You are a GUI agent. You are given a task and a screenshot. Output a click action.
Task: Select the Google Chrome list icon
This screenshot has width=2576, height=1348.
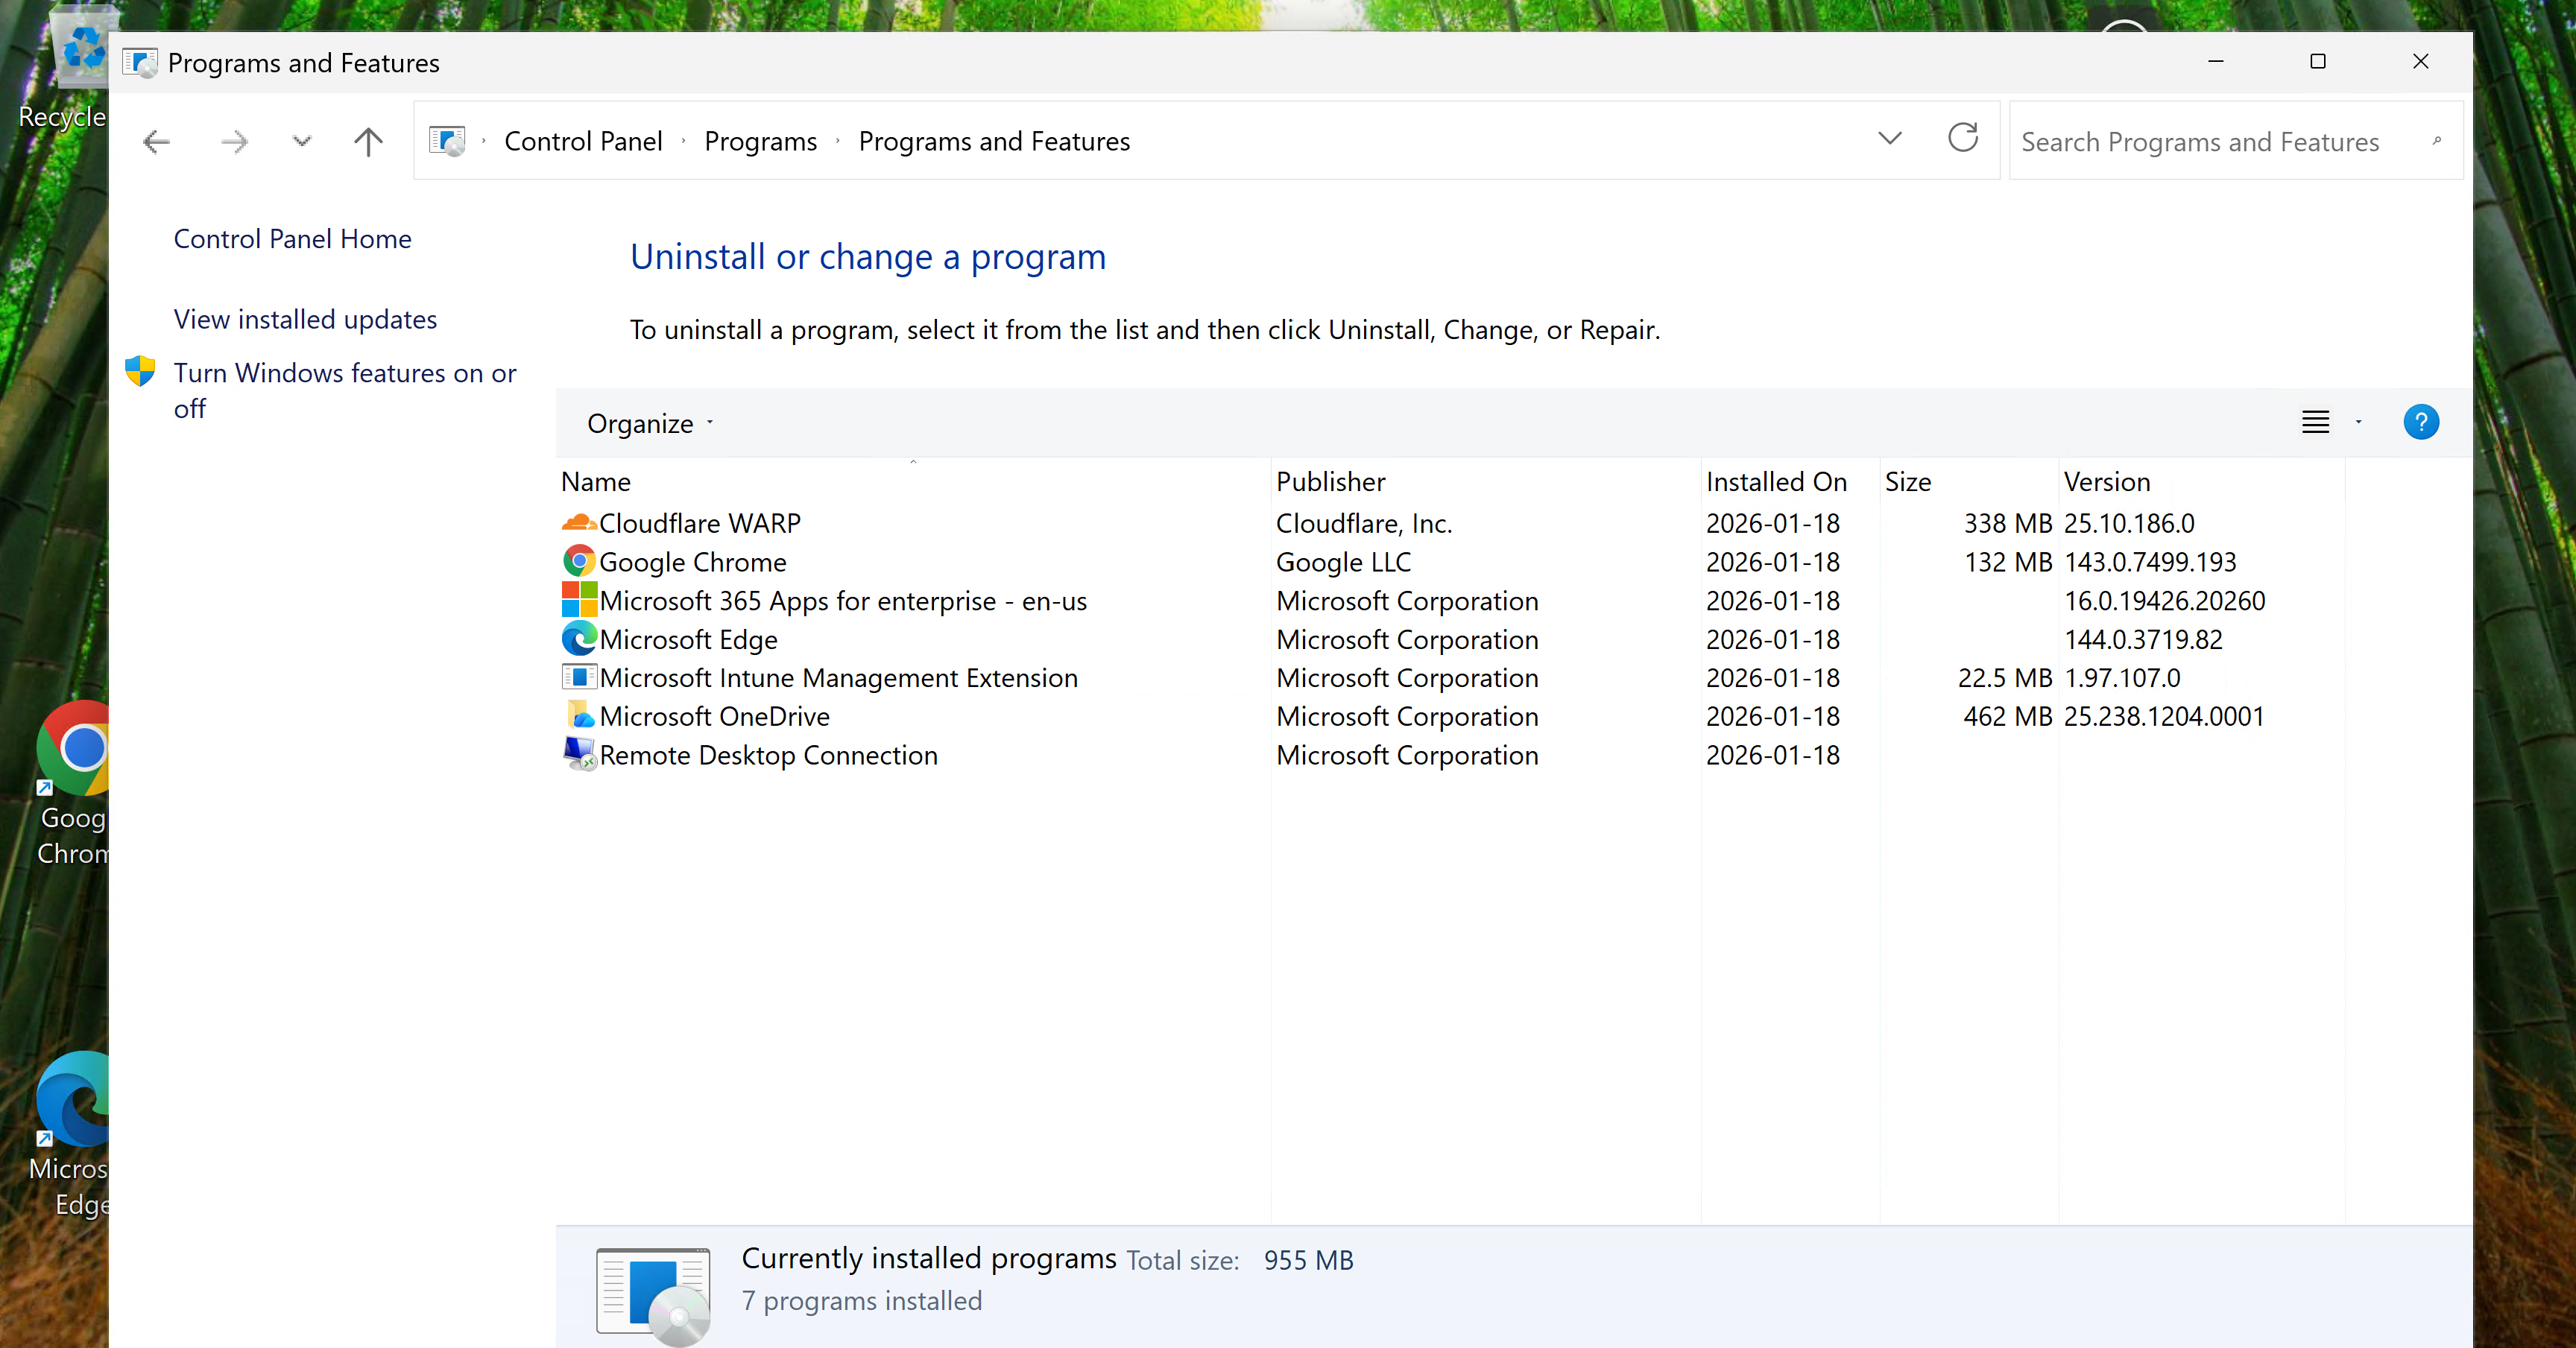pyautogui.click(x=579, y=562)
